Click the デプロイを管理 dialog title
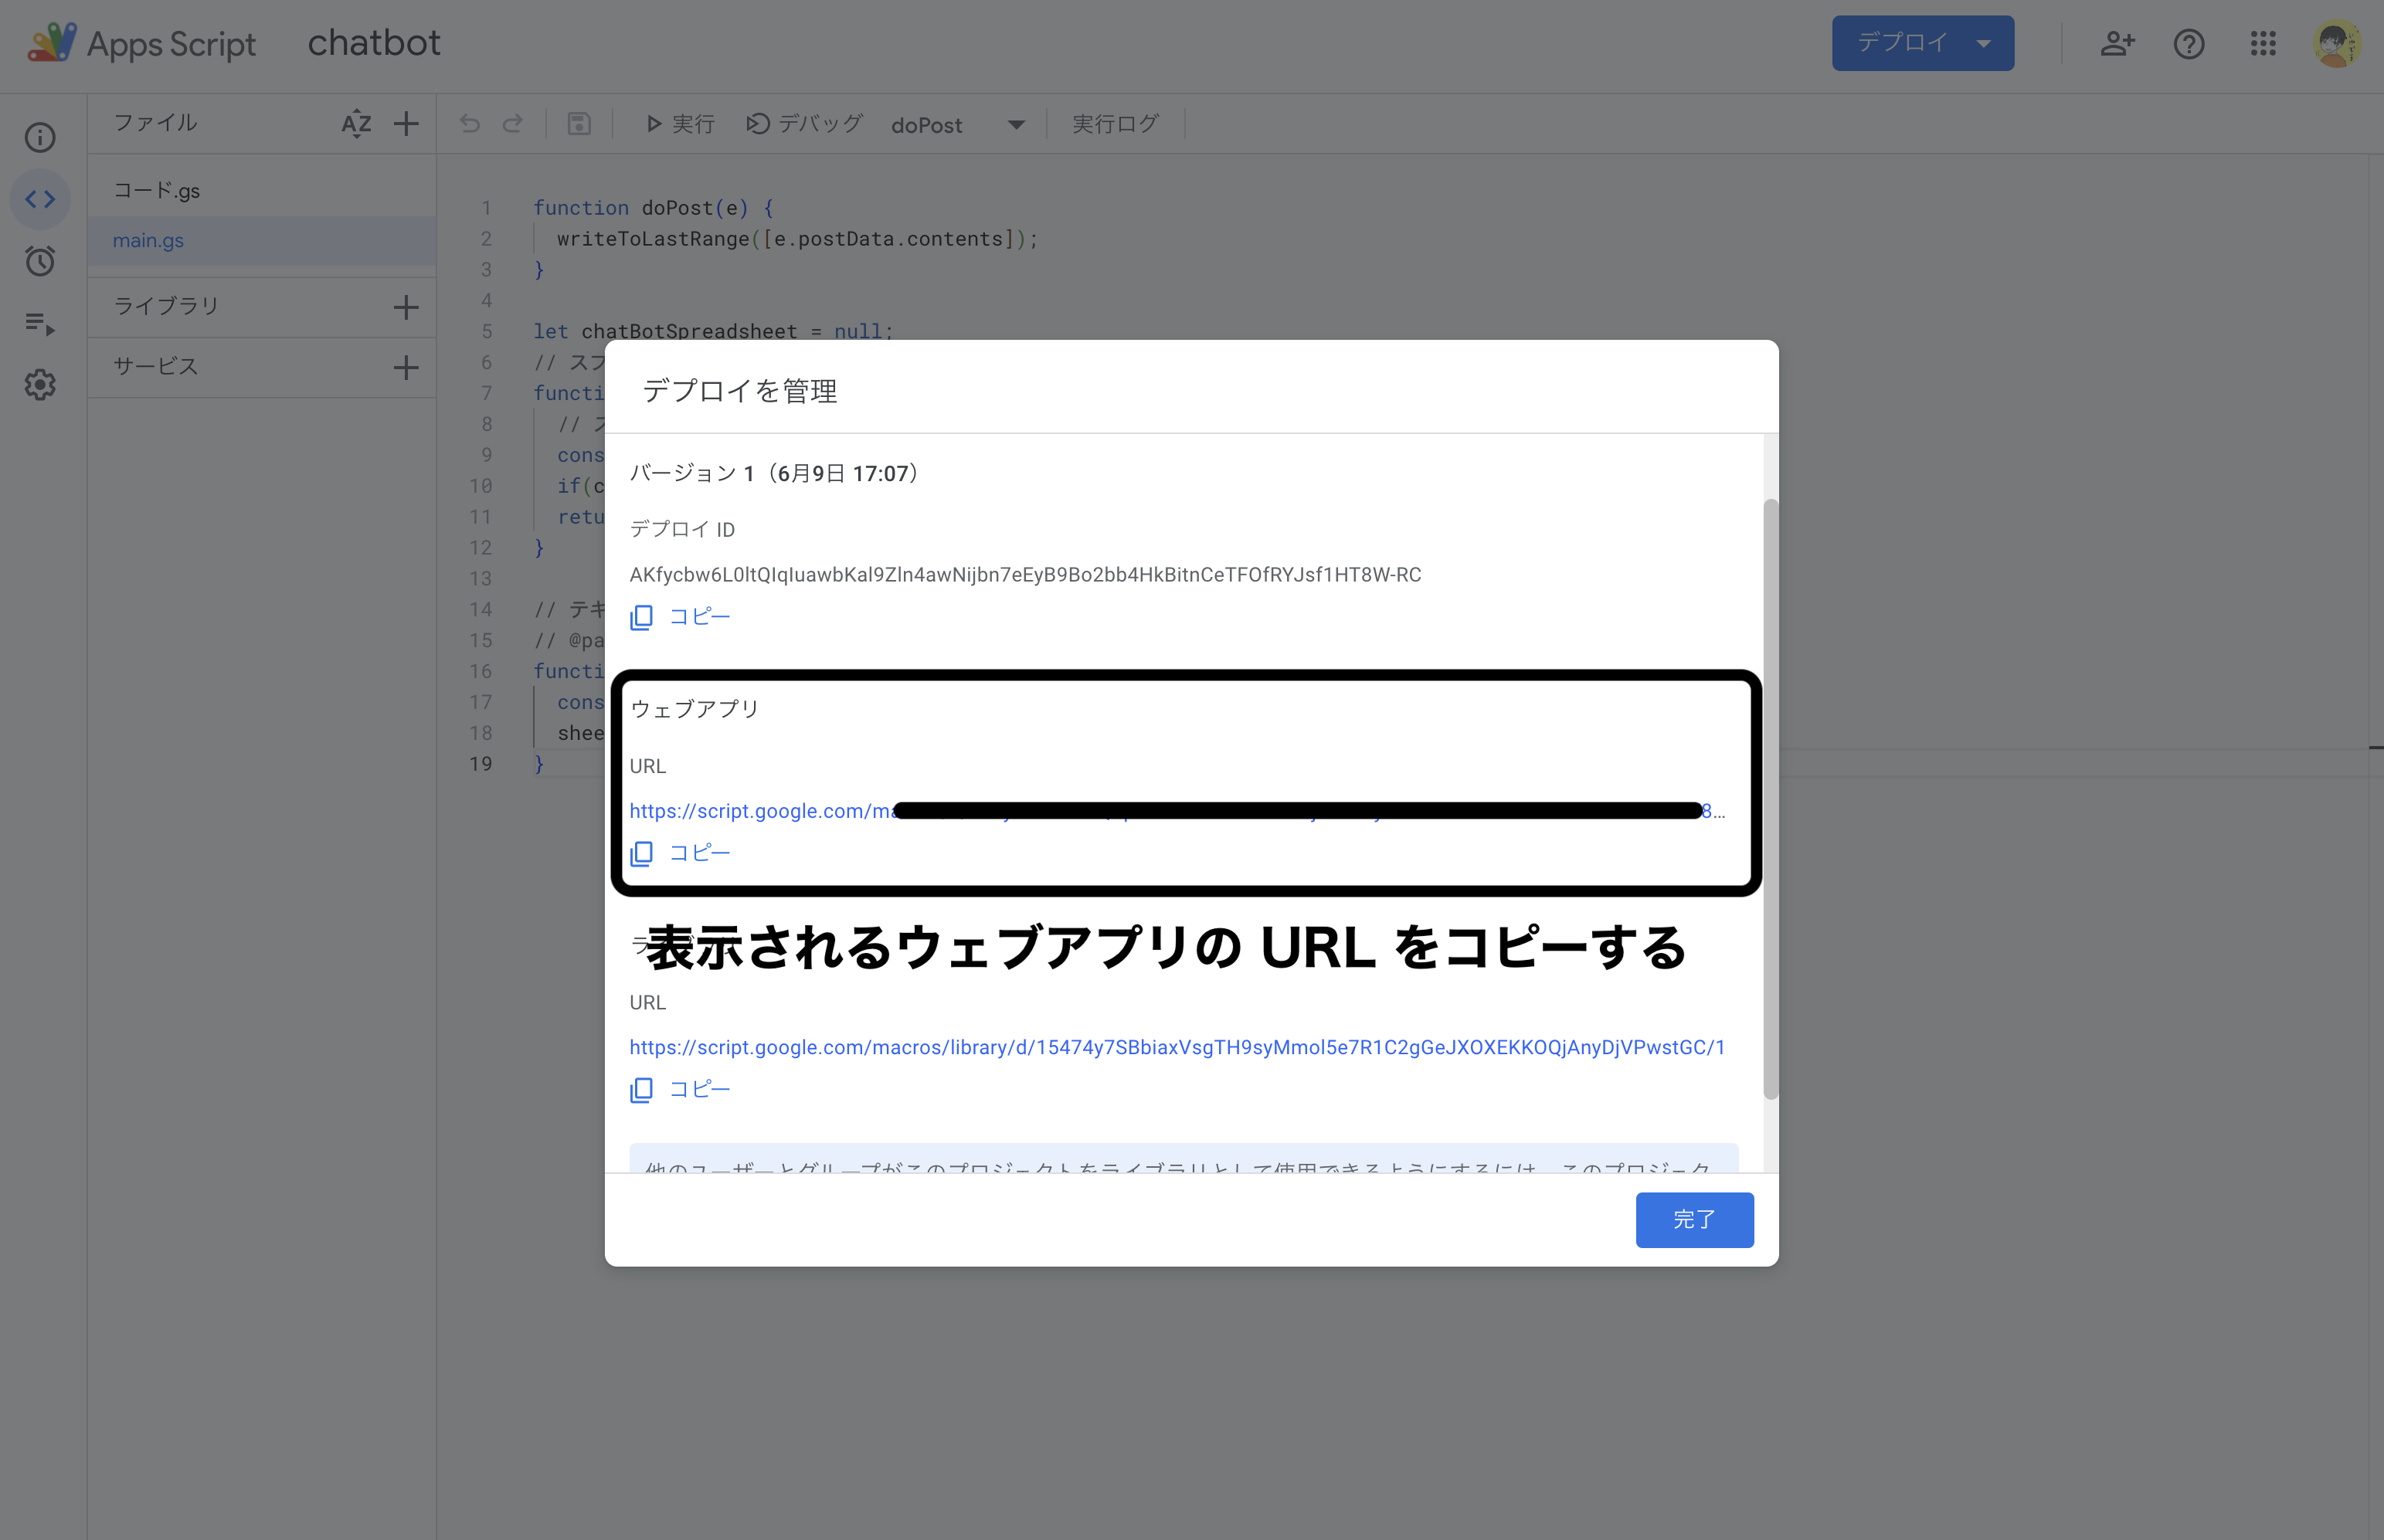The width and height of the screenshot is (2384, 1540). (740, 391)
